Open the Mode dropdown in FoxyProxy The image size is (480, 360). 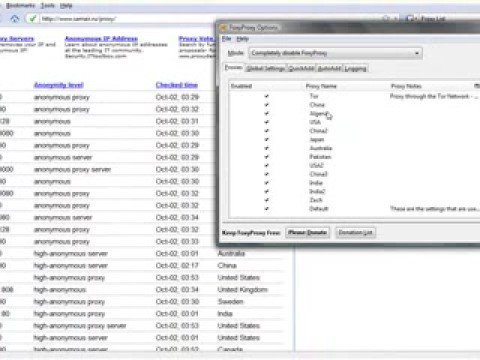[x=336, y=53]
